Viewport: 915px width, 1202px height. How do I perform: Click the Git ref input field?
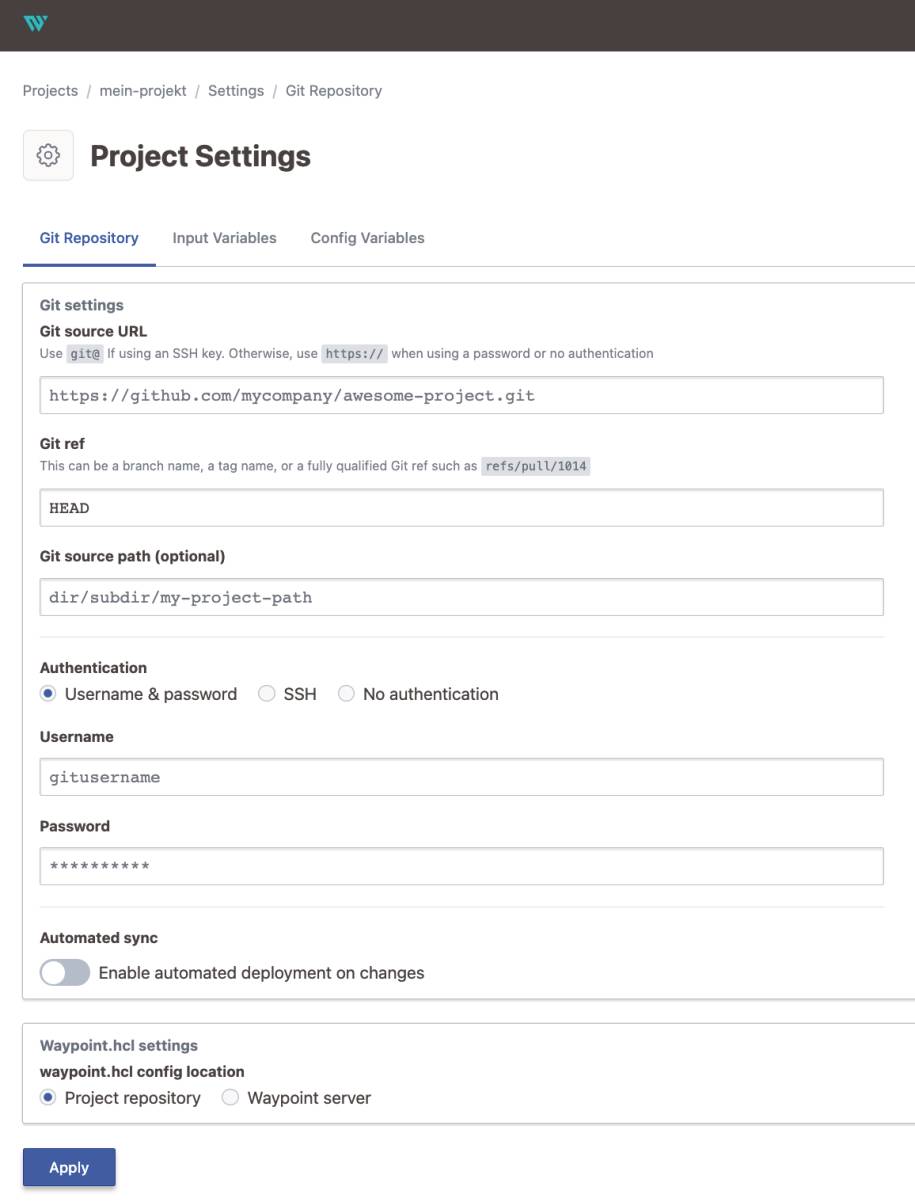[461, 508]
